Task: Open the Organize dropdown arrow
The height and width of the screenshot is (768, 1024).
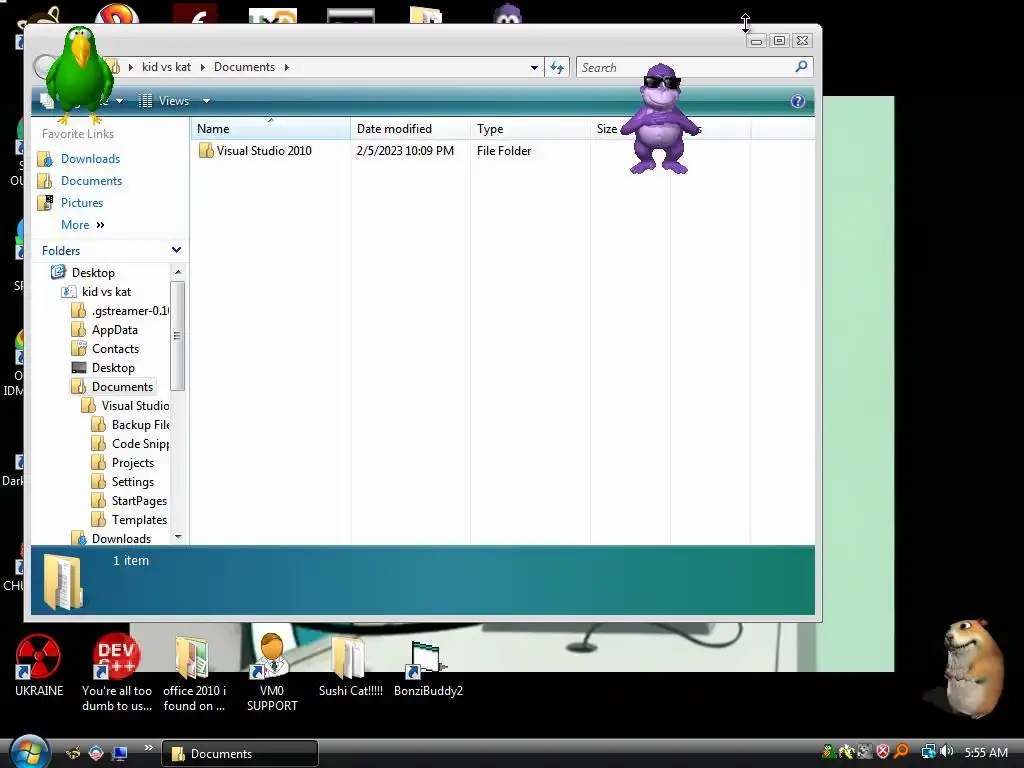Action: coord(120,101)
